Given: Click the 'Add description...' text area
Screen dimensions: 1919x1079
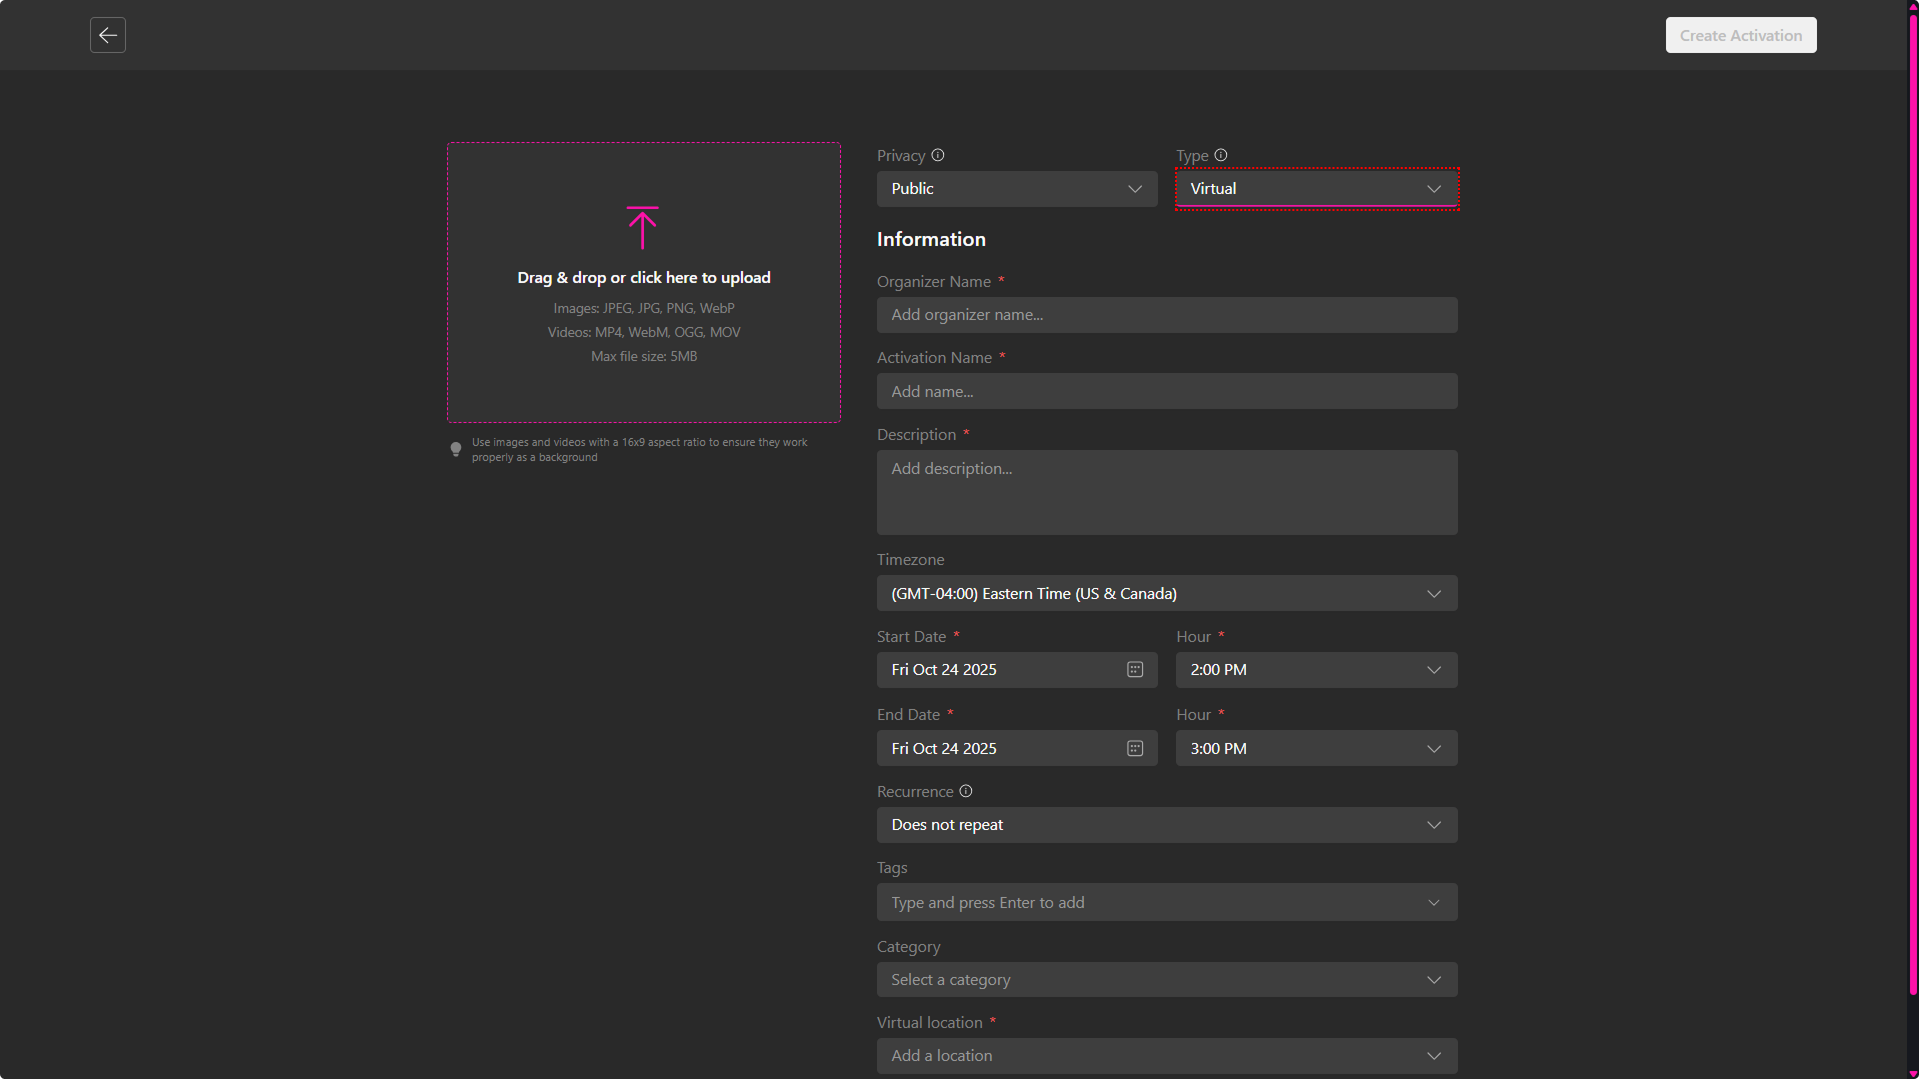Looking at the screenshot, I should pyautogui.click(x=1166, y=492).
